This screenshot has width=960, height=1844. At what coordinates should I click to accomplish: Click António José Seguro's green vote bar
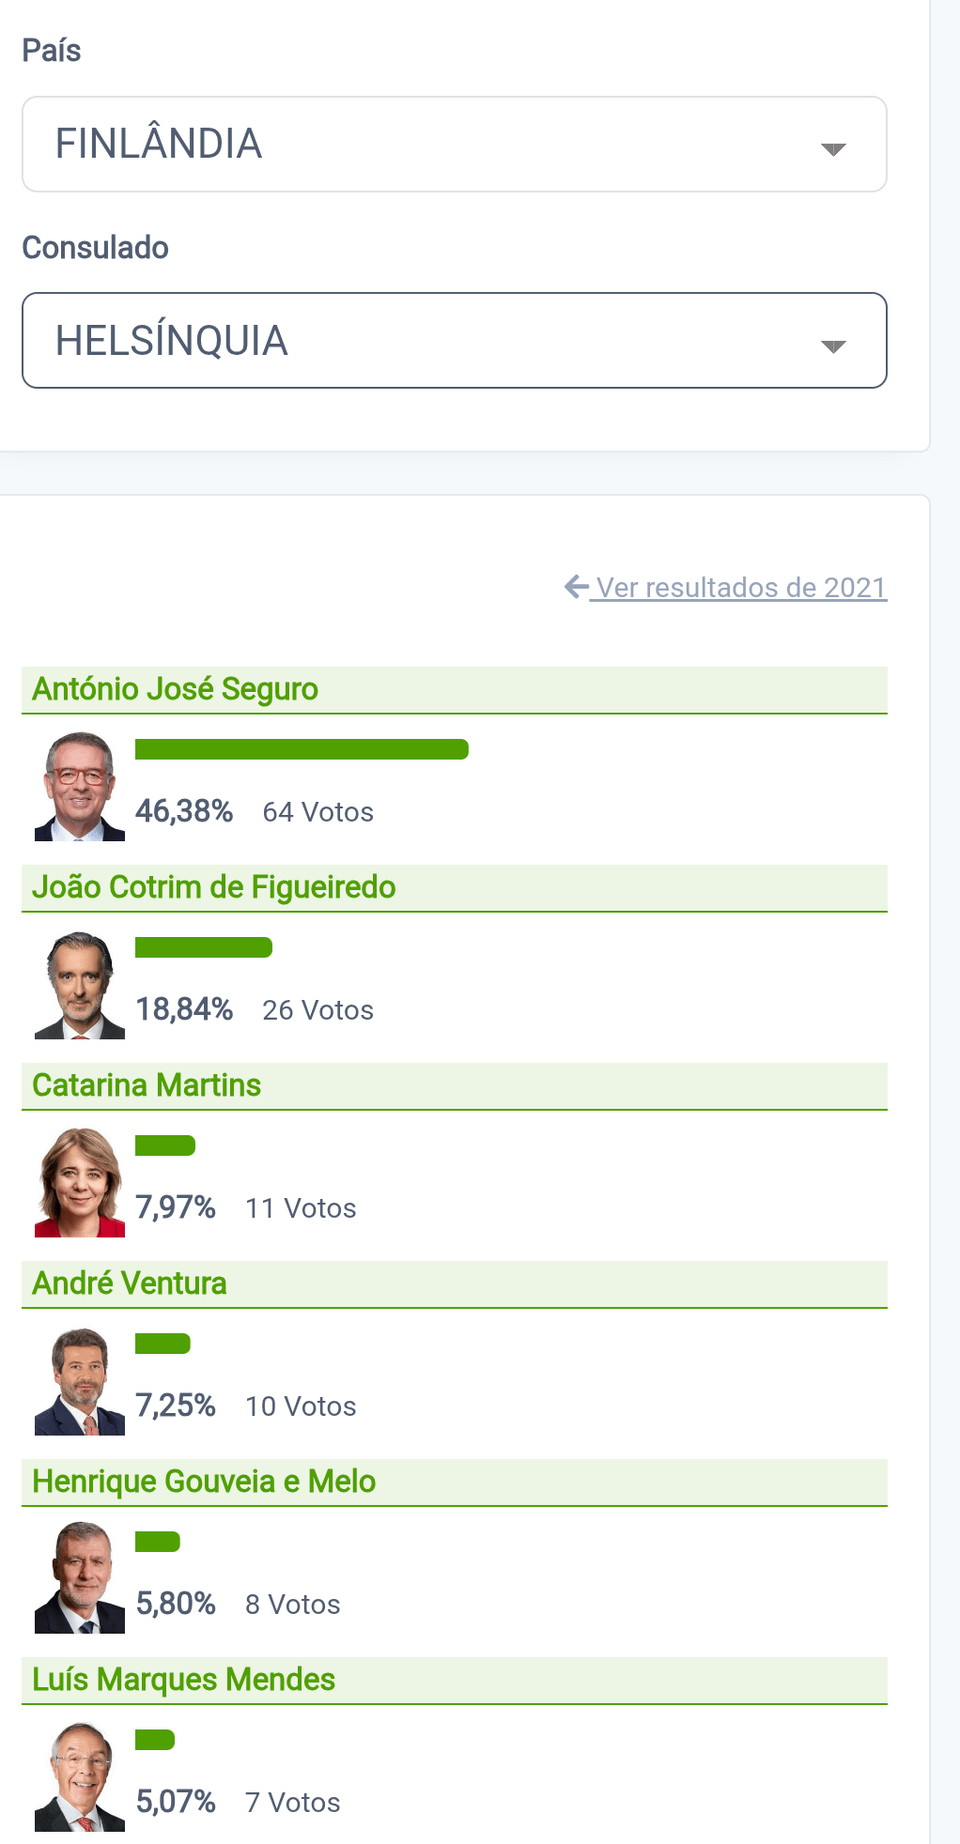coord(301,749)
